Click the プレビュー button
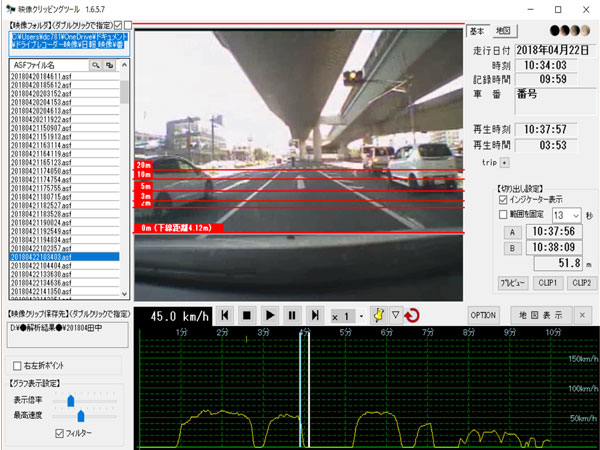Screen dimensions: 600x450 [x=513, y=283]
